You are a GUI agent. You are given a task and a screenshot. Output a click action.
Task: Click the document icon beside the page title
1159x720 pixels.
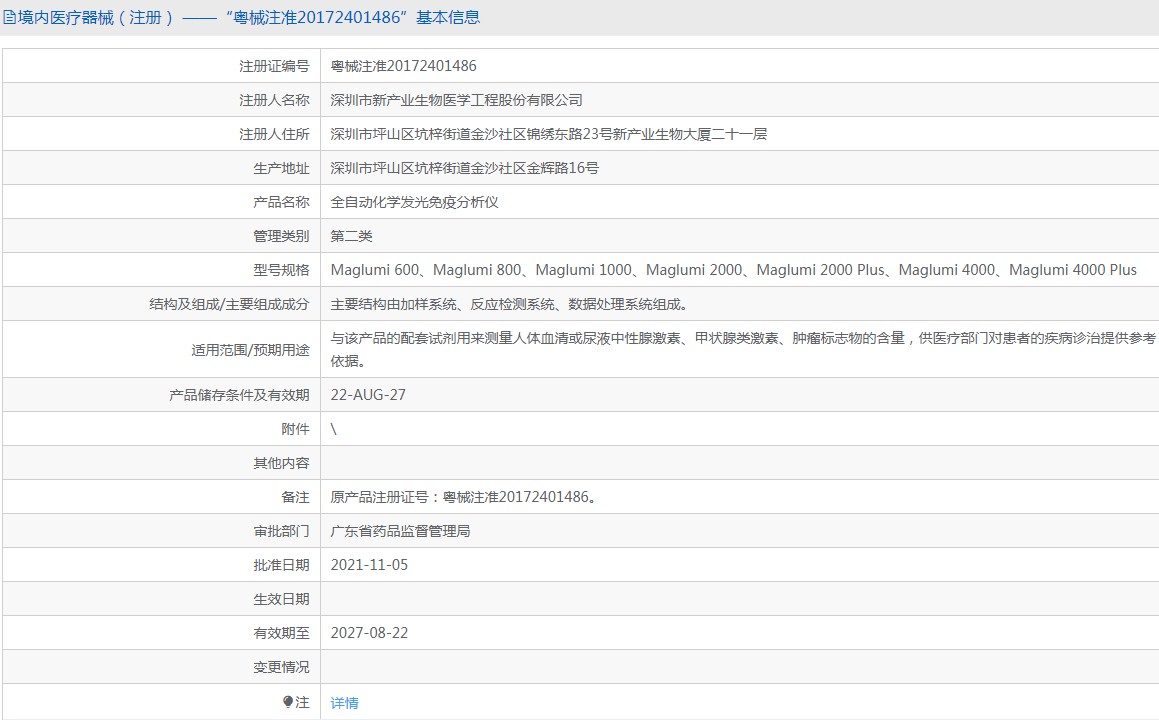point(9,18)
